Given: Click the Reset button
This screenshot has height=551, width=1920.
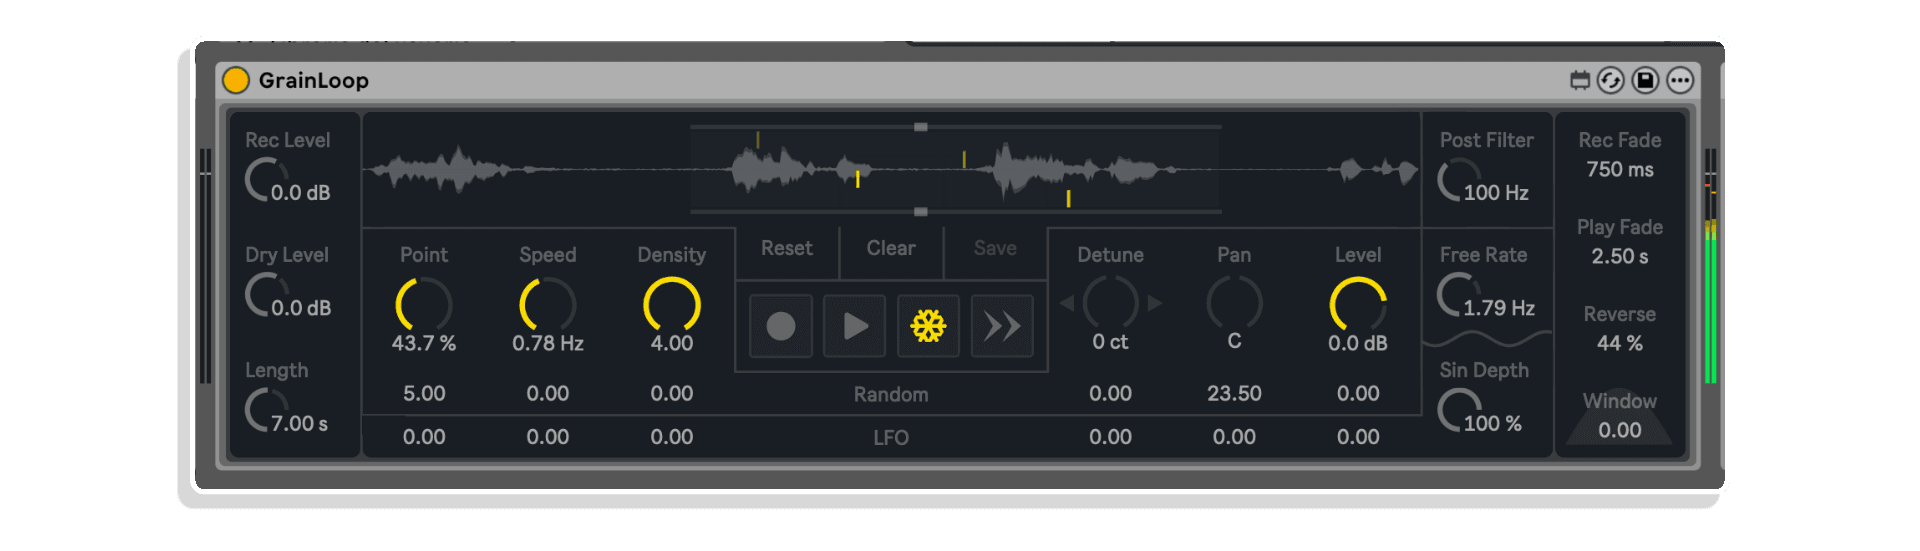Looking at the screenshot, I should click(x=787, y=248).
